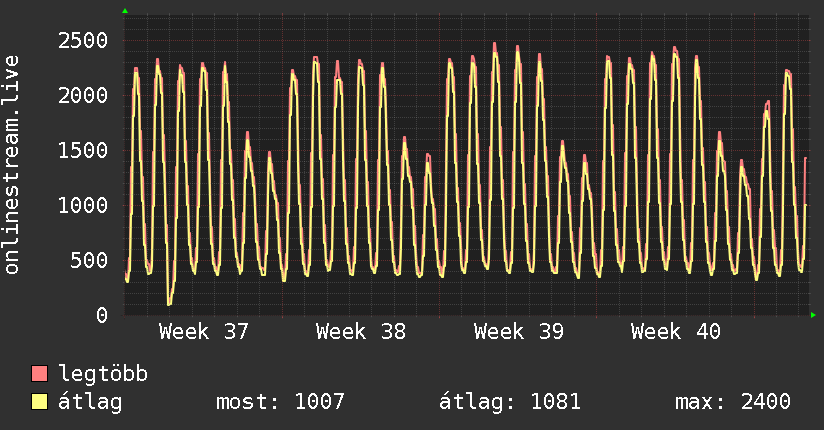Click the 1500 y-axis label

pos(83,150)
